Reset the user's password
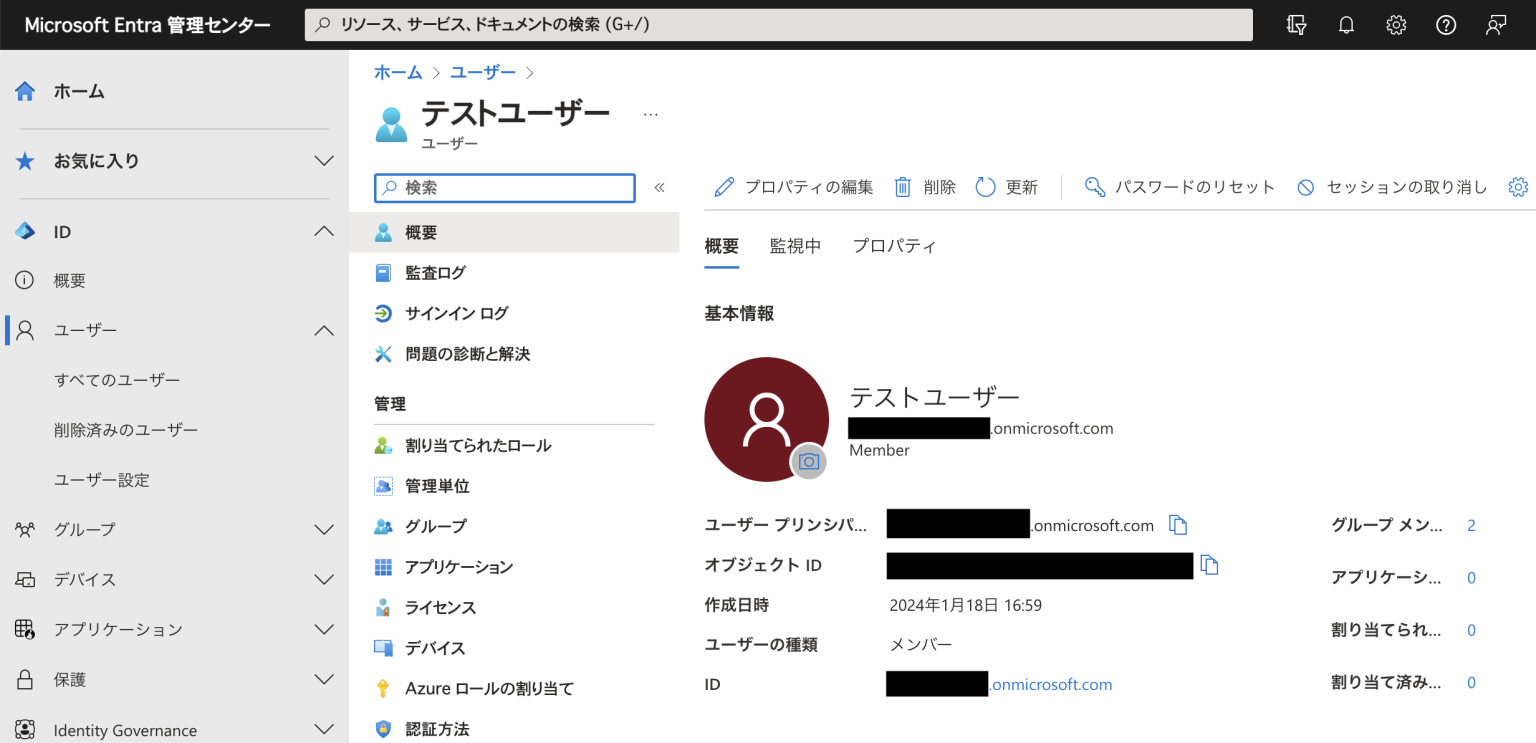The image size is (1536, 743). pyautogui.click(x=1095, y=186)
